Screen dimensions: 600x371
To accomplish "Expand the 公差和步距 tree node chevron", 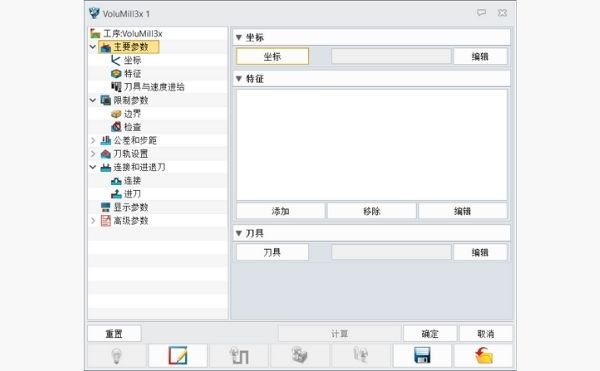I will click(93, 140).
